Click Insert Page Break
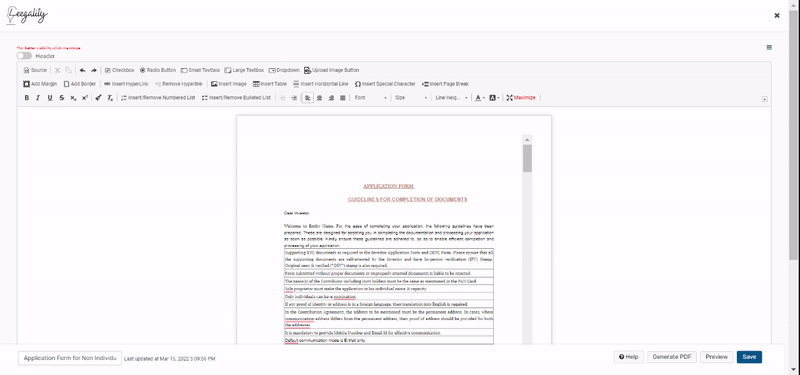Screen dimensions: 800x375 (445, 84)
